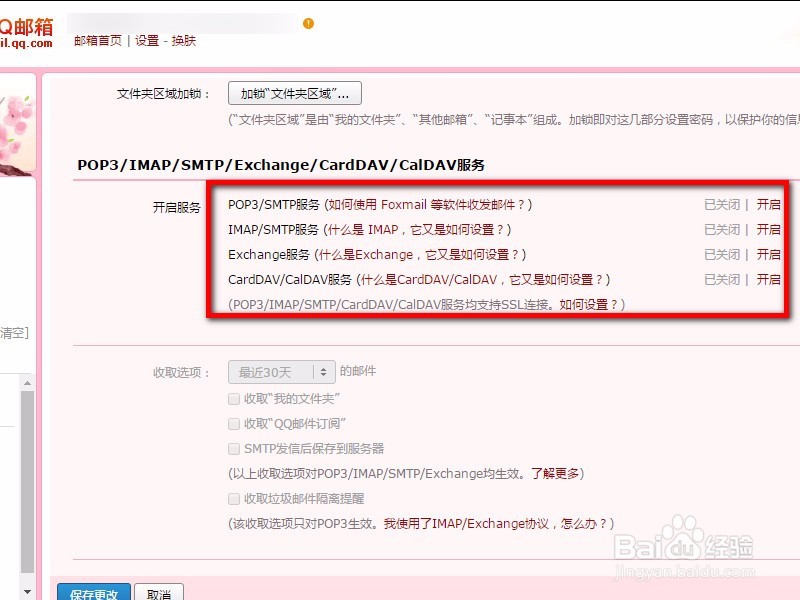Enable SMTP发信后保存到服务器
800x600 pixels.
pos(235,448)
